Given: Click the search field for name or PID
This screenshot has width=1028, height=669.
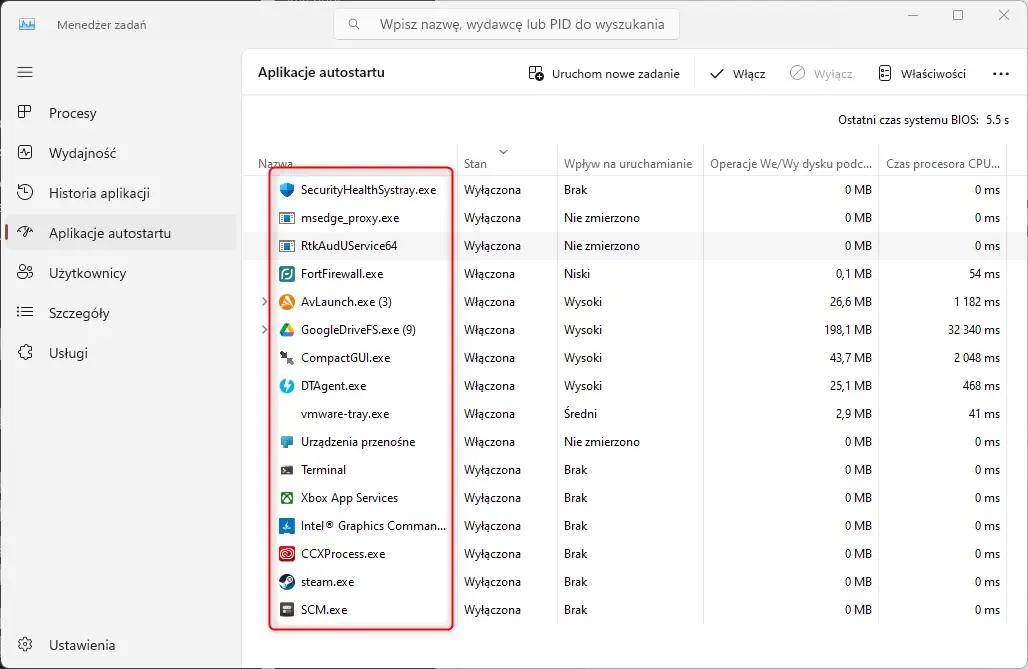Looking at the screenshot, I should point(506,24).
